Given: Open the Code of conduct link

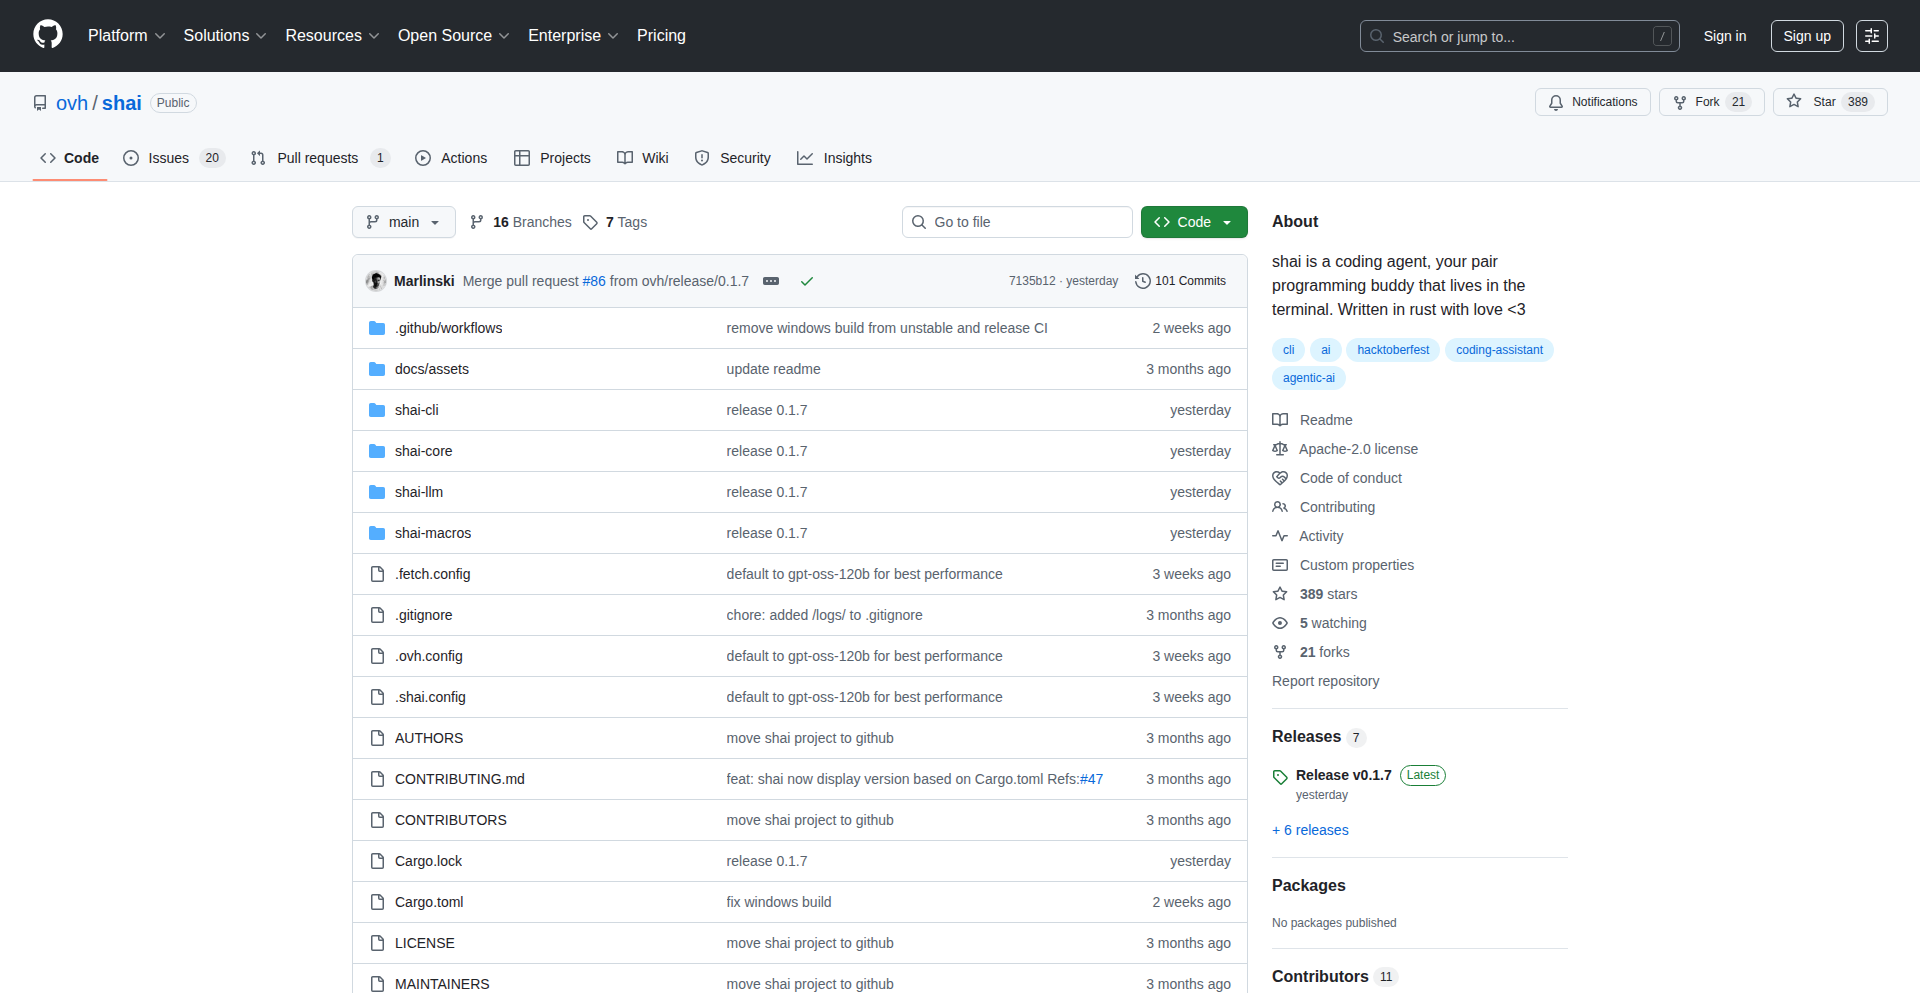Looking at the screenshot, I should [1337, 478].
